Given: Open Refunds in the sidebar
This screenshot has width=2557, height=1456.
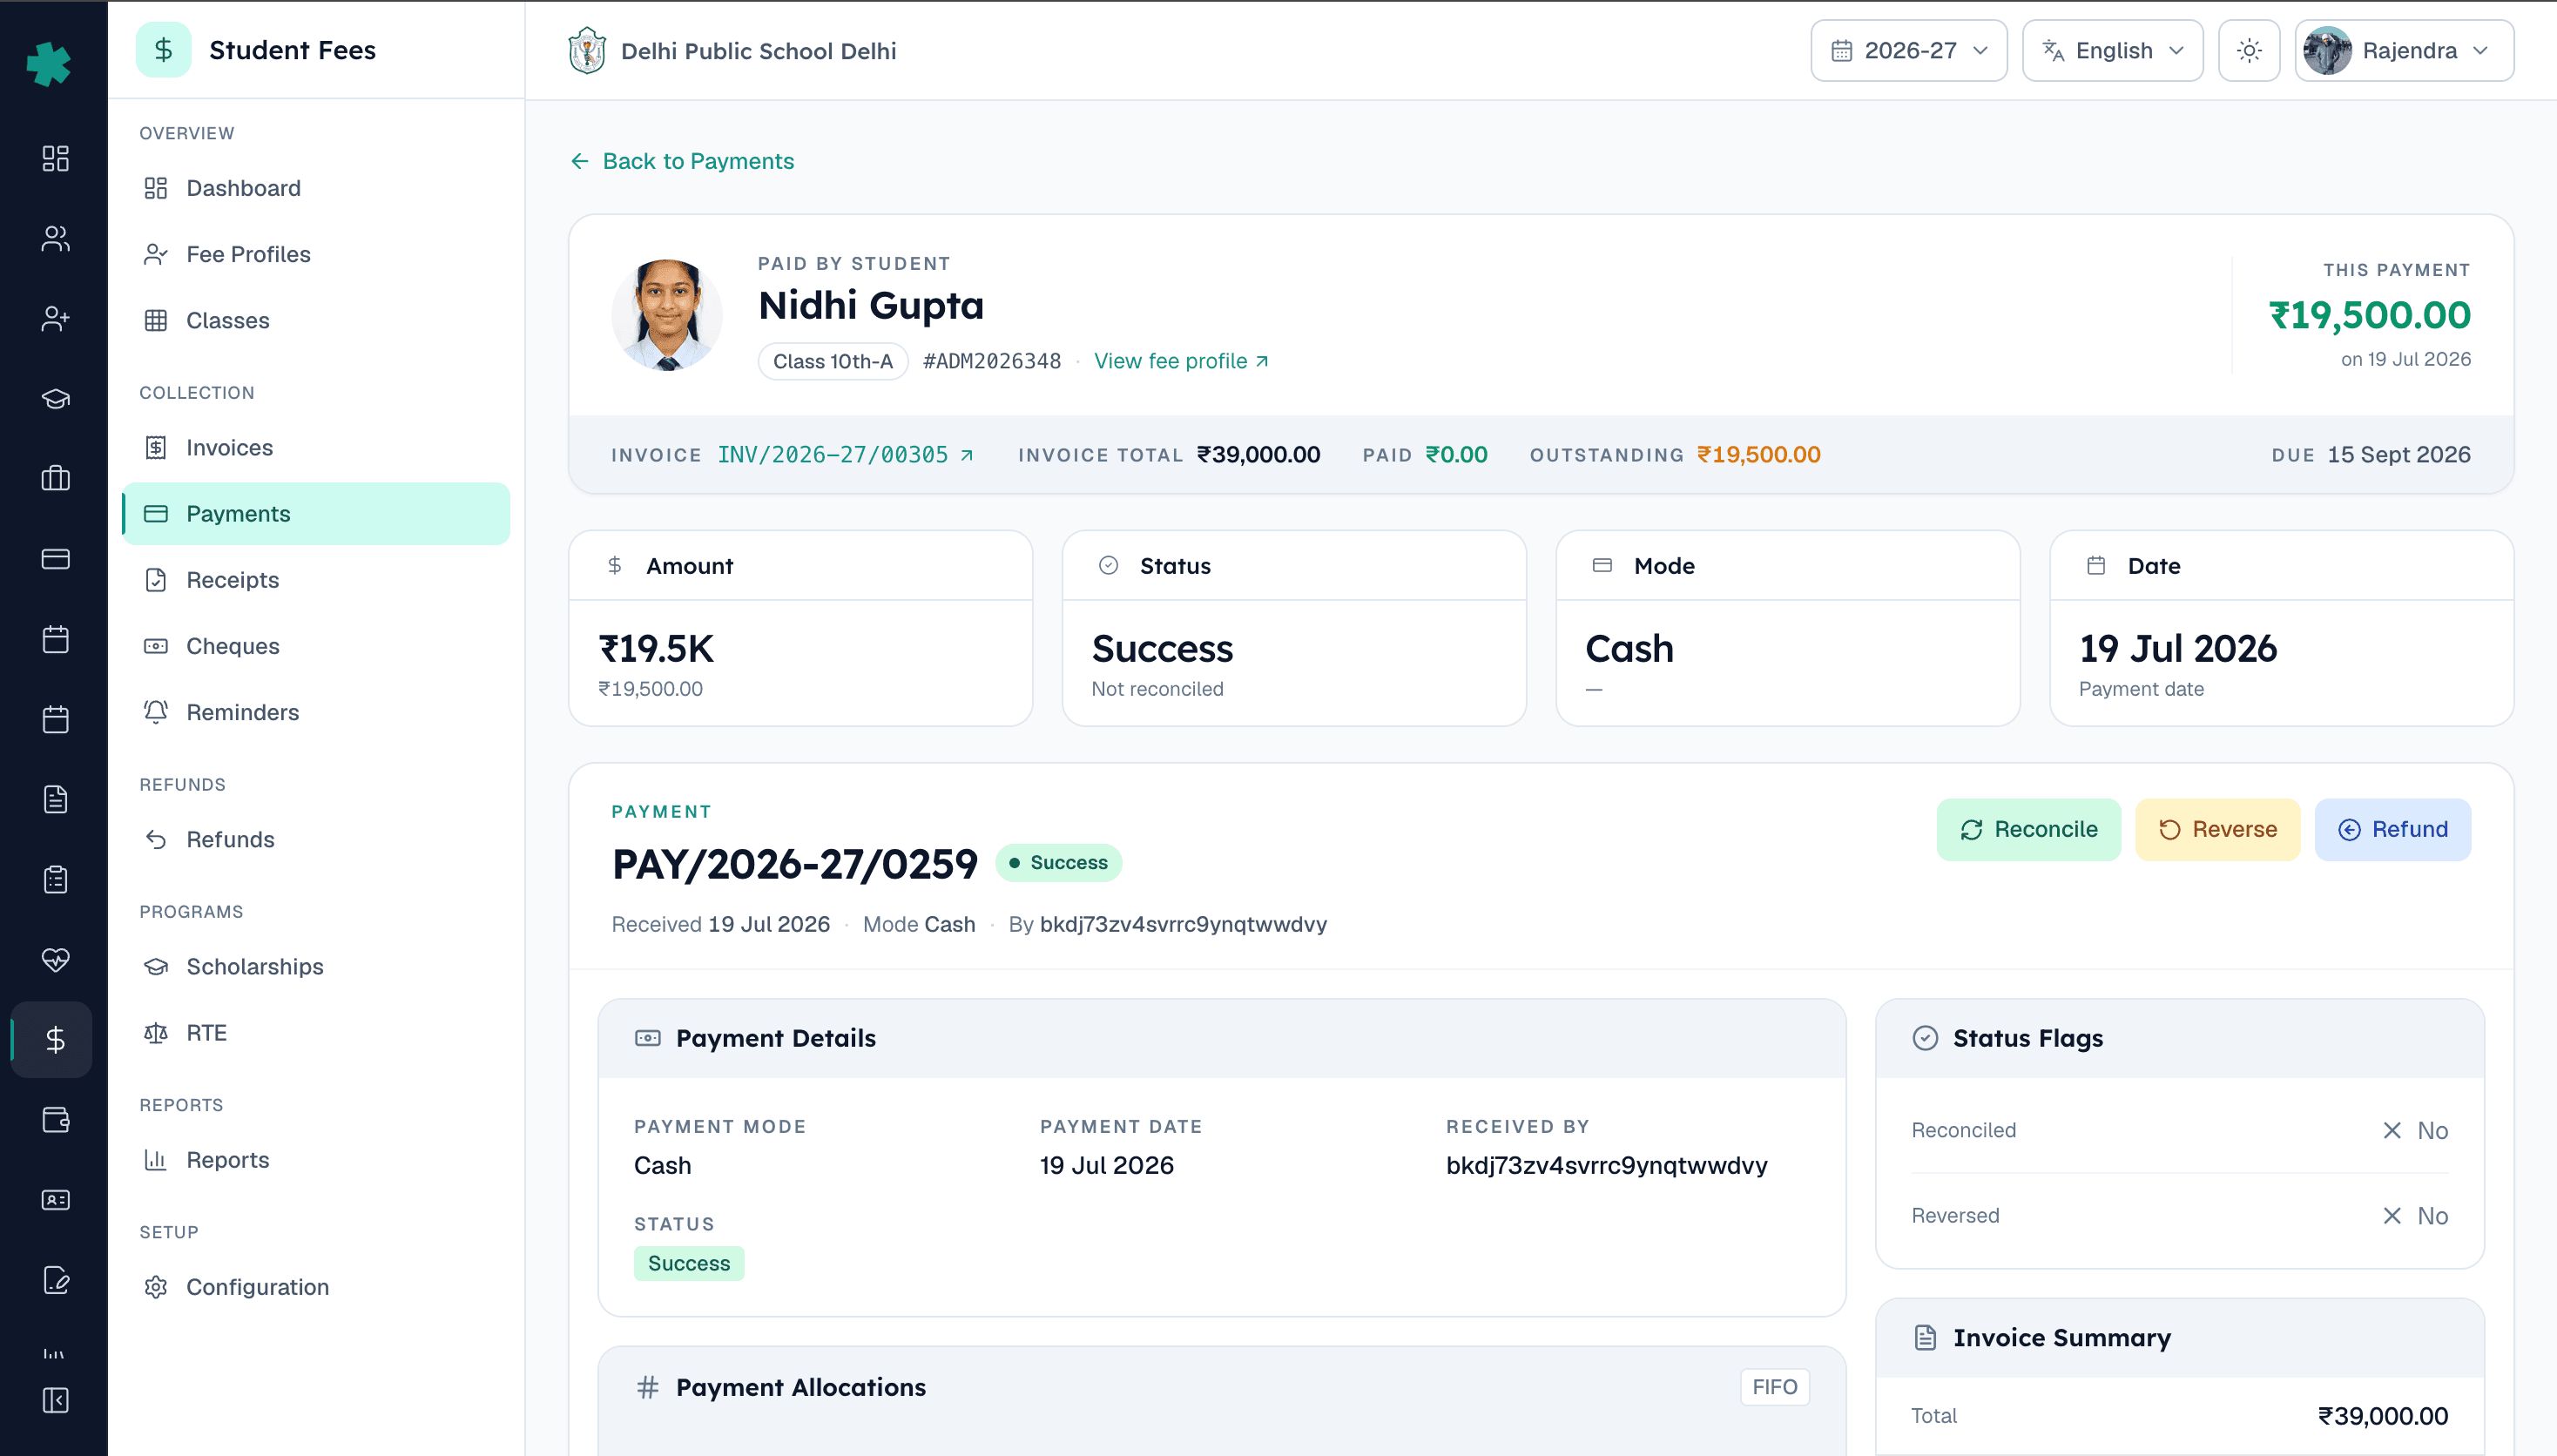Looking at the screenshot, I should (x=315, y=839).
